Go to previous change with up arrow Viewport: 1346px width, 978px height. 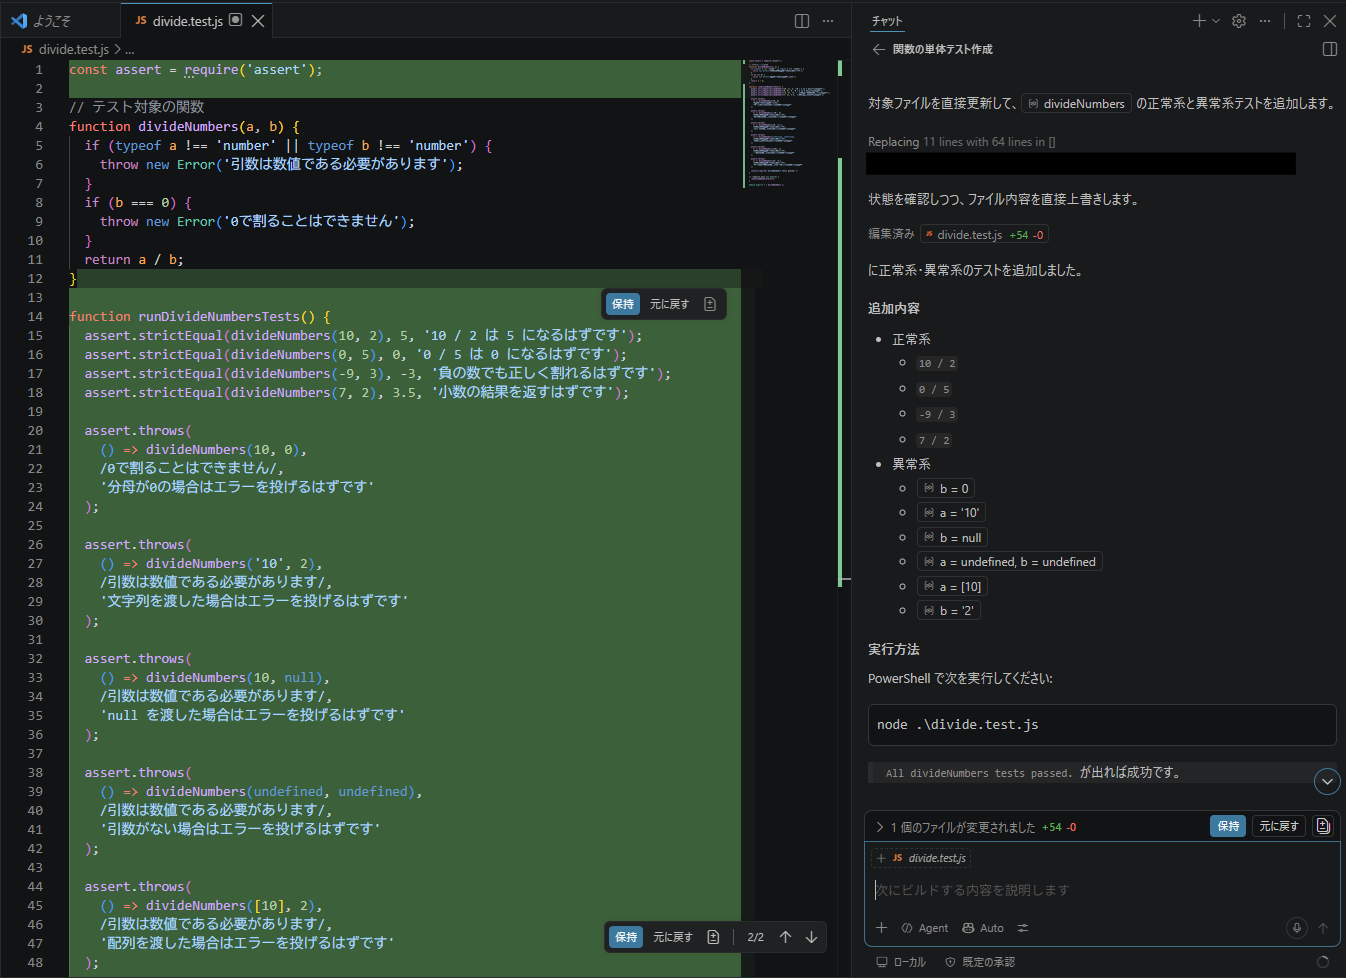(785, 937)
